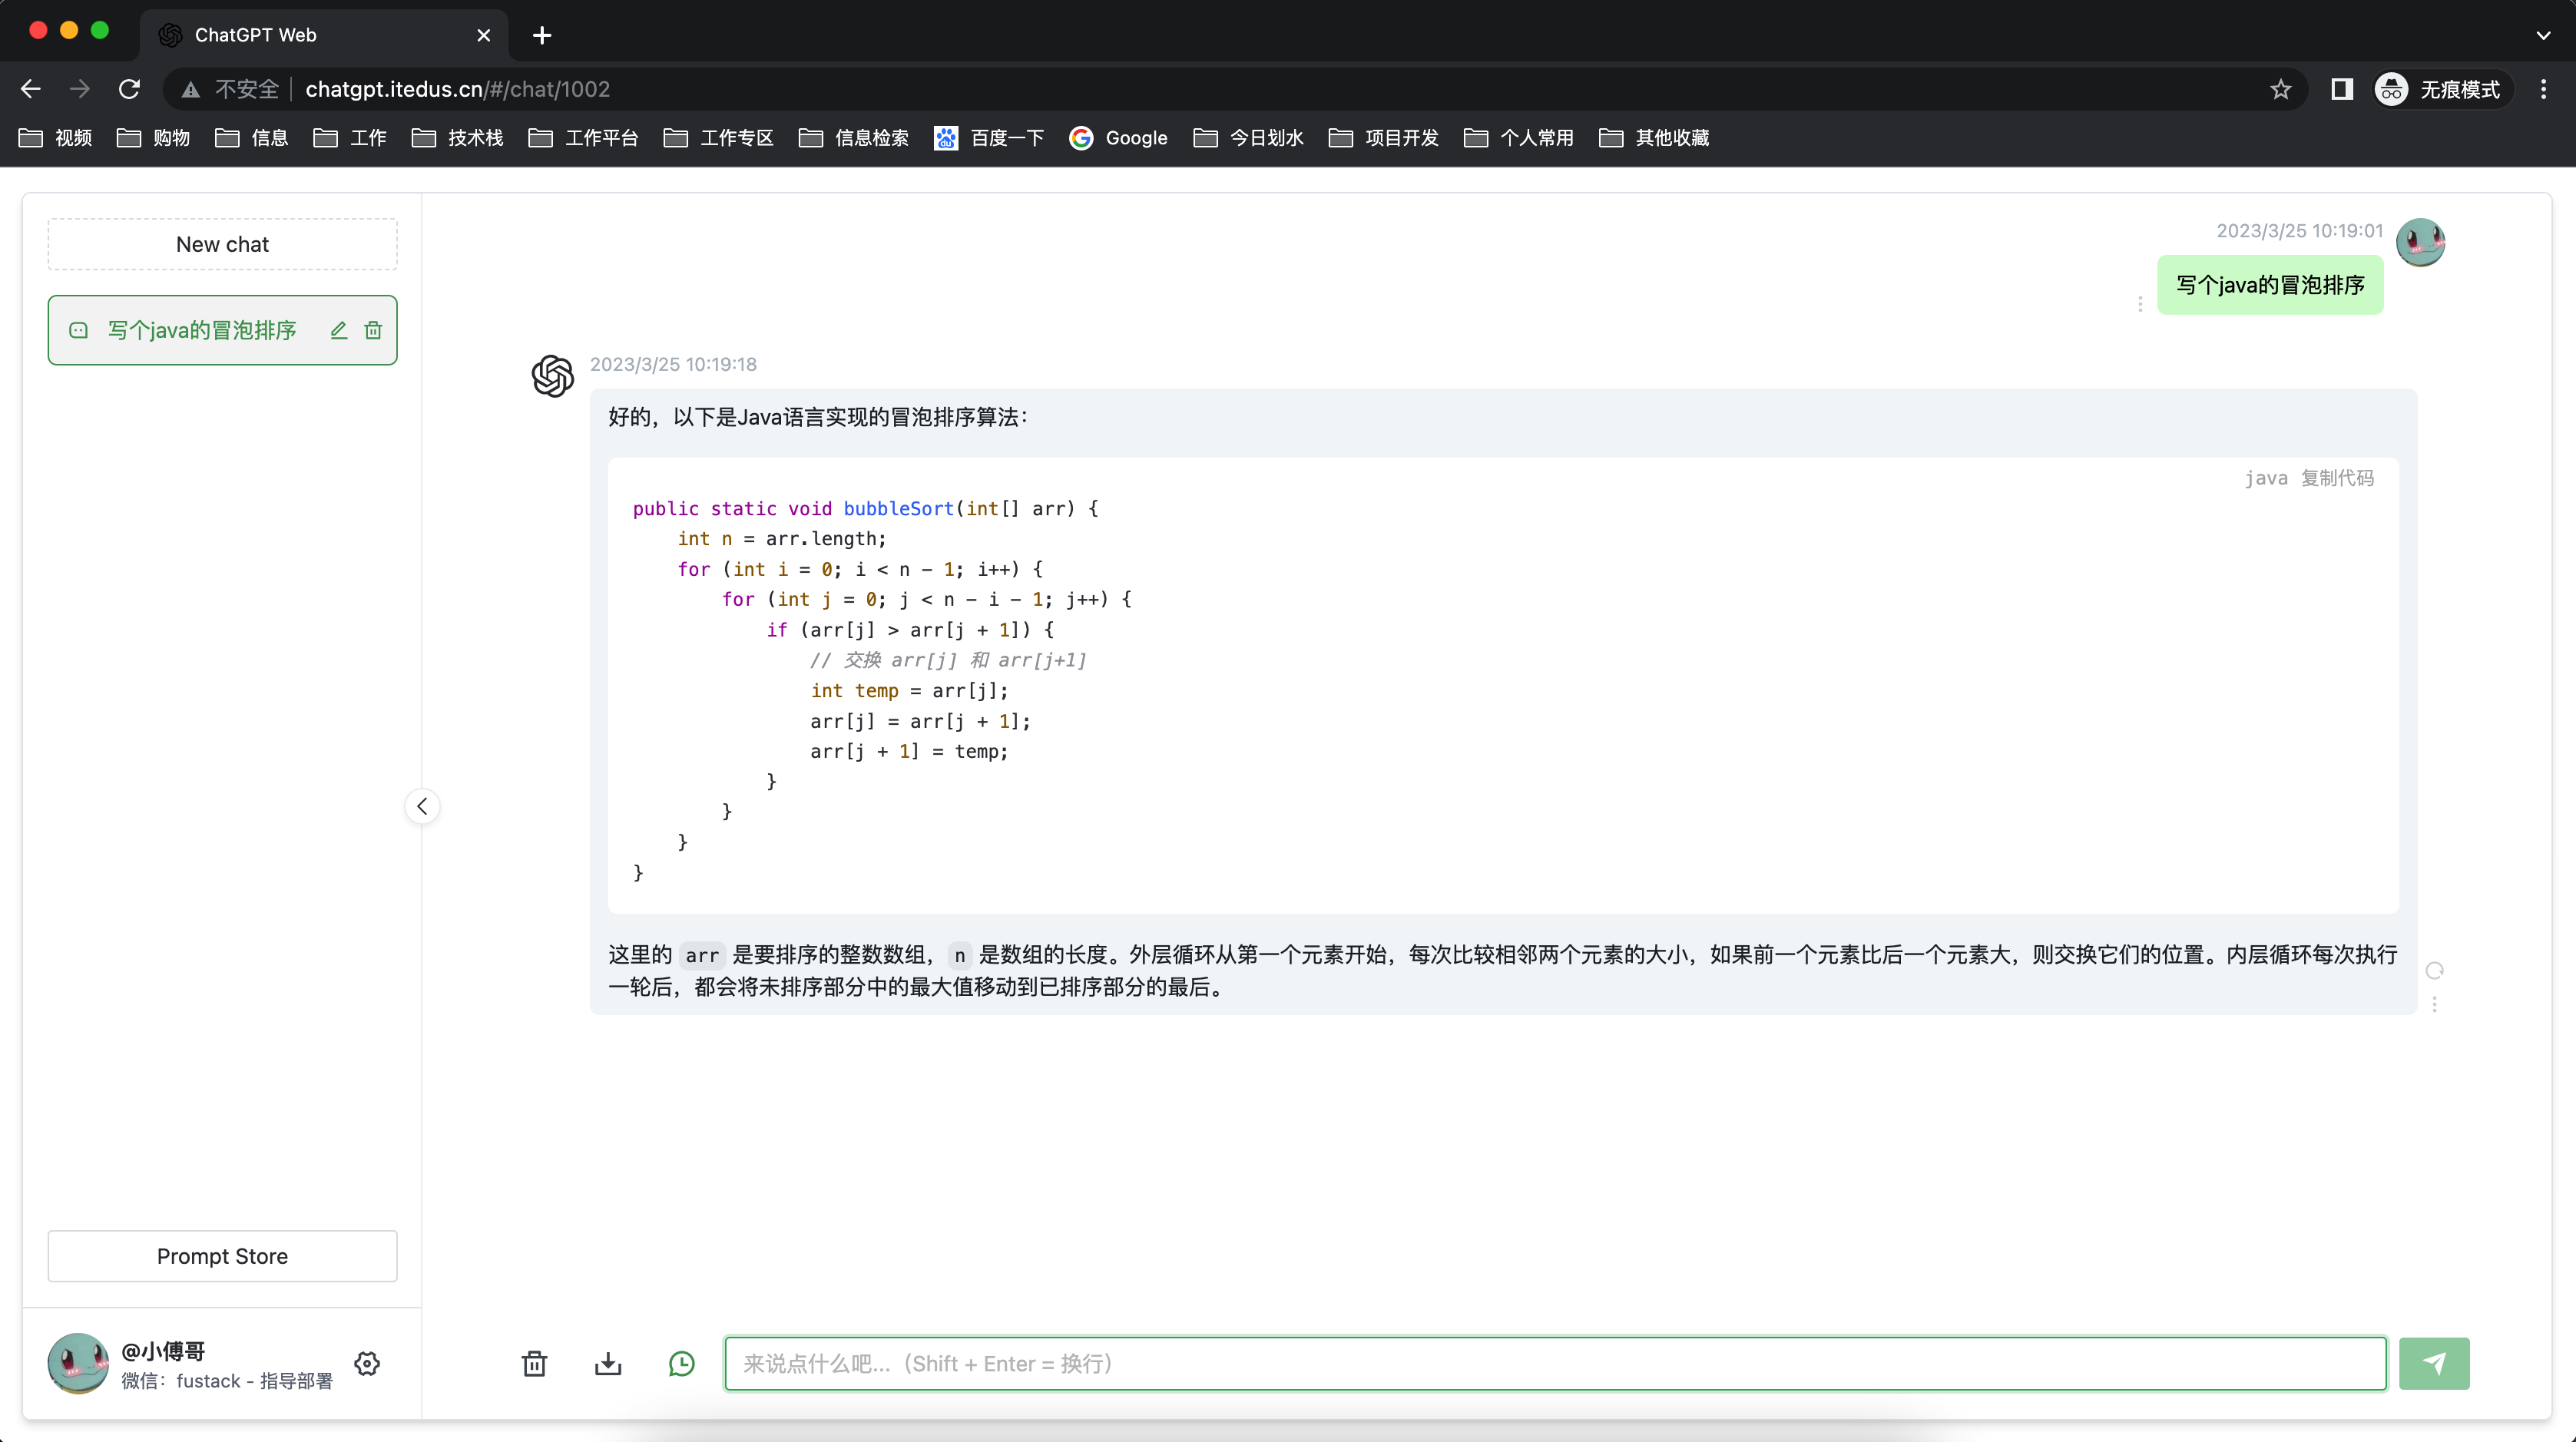Open the New chat menu item
The image size is (2576, 1442).
(223, 244)
